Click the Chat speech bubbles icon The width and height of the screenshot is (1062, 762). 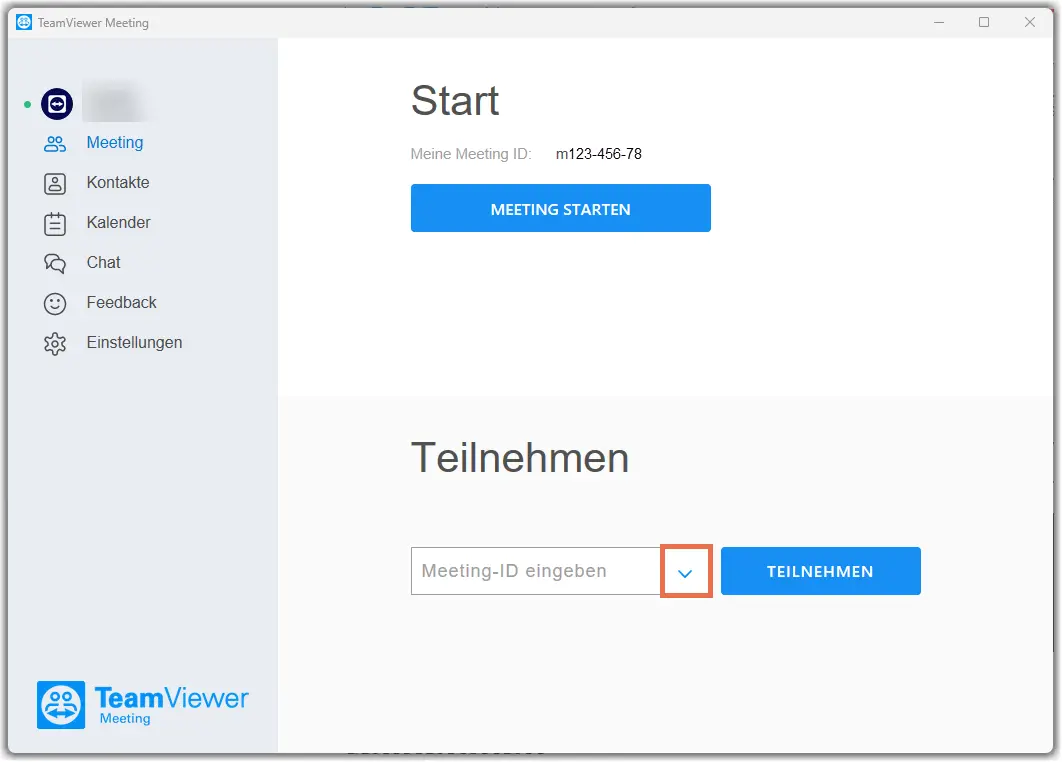pyautogui.click(x=55, y=263)
